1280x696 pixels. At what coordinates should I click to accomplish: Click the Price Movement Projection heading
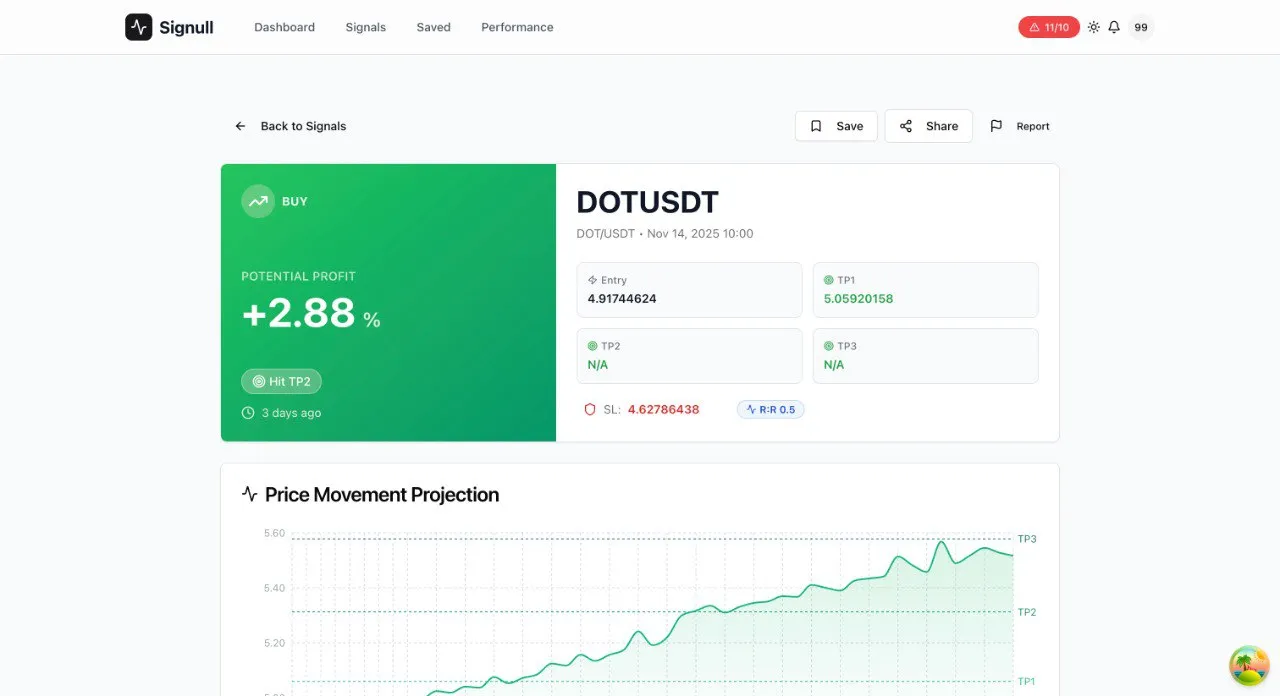[382, 494]
